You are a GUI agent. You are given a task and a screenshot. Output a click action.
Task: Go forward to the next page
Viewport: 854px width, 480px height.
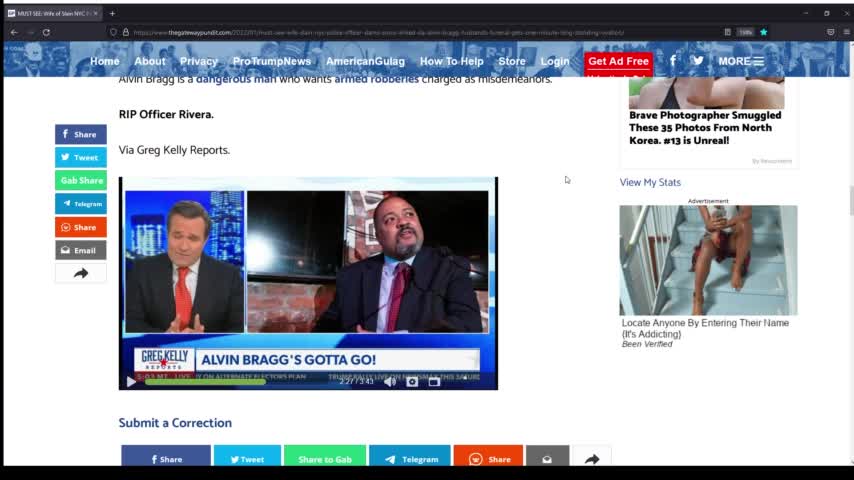(30, 32)
